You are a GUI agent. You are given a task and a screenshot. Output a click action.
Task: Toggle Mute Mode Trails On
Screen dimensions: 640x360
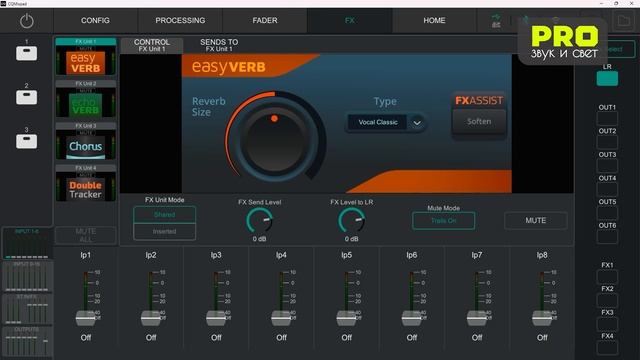(443, 221)
